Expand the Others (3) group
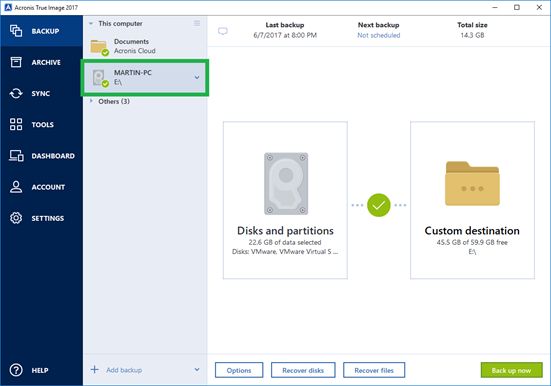 tap(91, 101)
